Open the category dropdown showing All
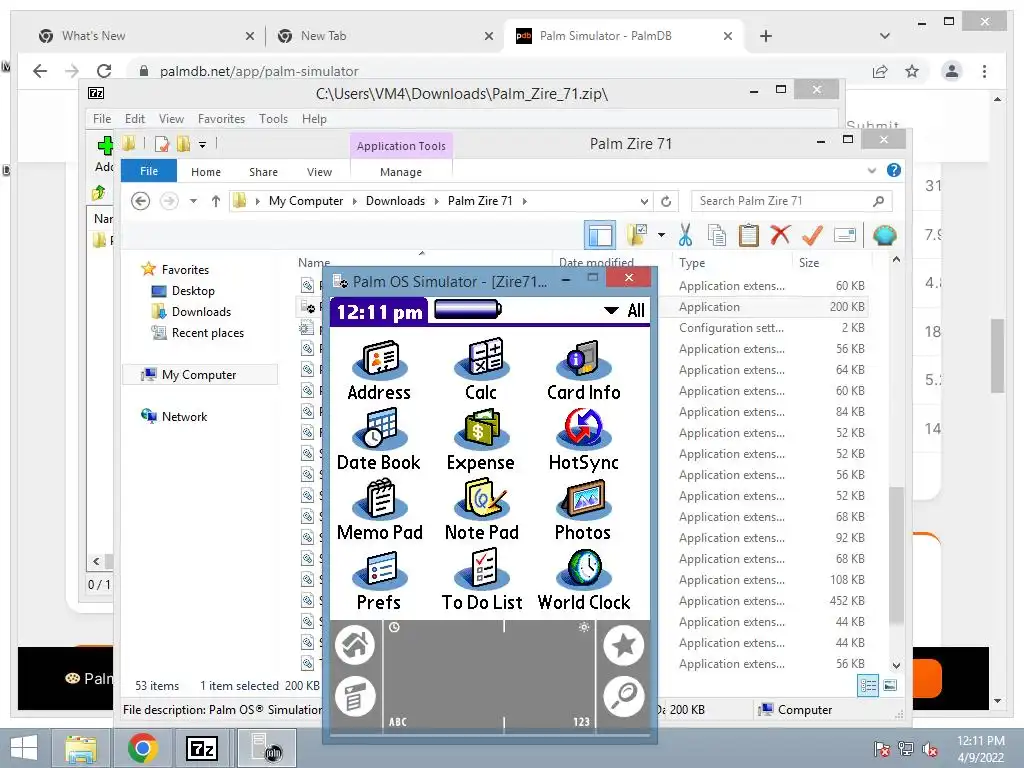 pyautogui.click(x=624, y=311)
